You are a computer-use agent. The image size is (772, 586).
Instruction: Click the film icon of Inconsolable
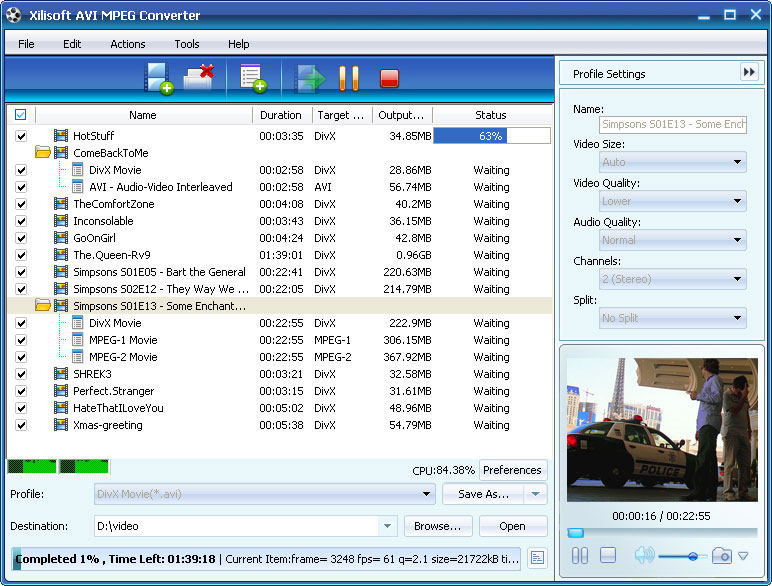pyautogui.click(x=61, y=221)
